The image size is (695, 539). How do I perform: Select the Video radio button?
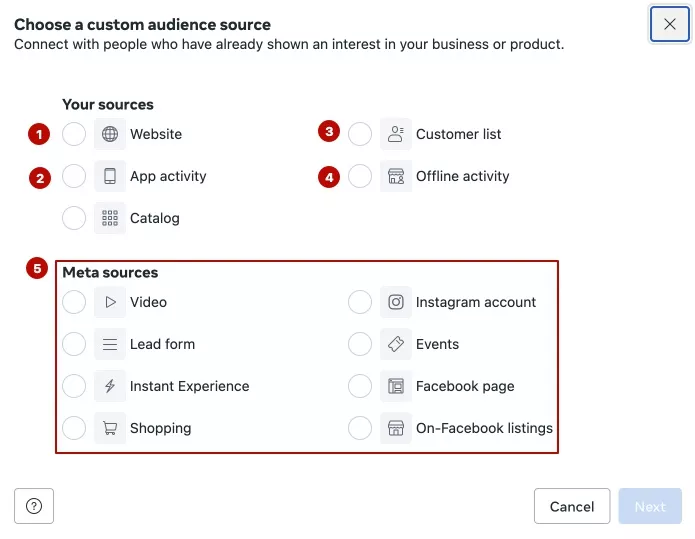pyautogui.click(x=74, y=302)
